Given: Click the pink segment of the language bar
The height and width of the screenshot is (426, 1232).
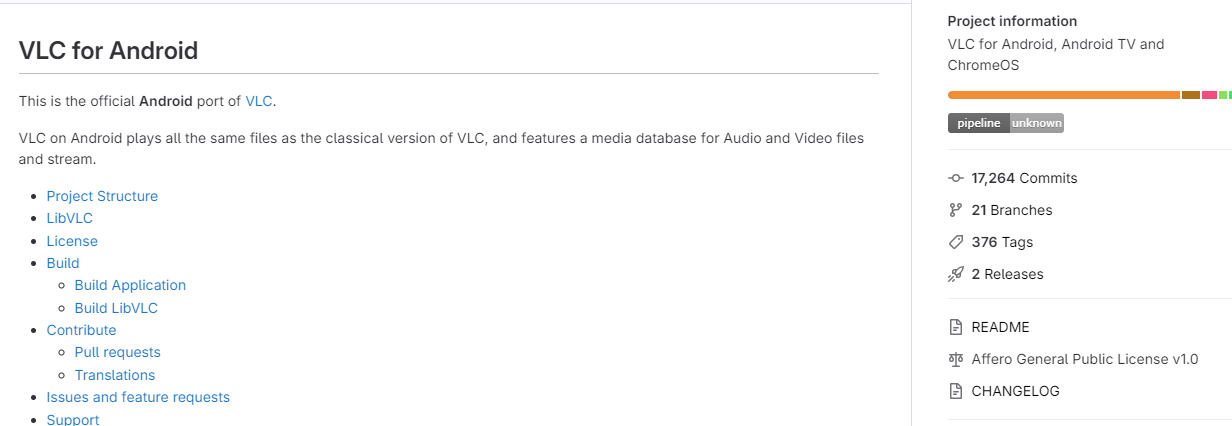Looking at the screenshot, I should point(1209,95).
